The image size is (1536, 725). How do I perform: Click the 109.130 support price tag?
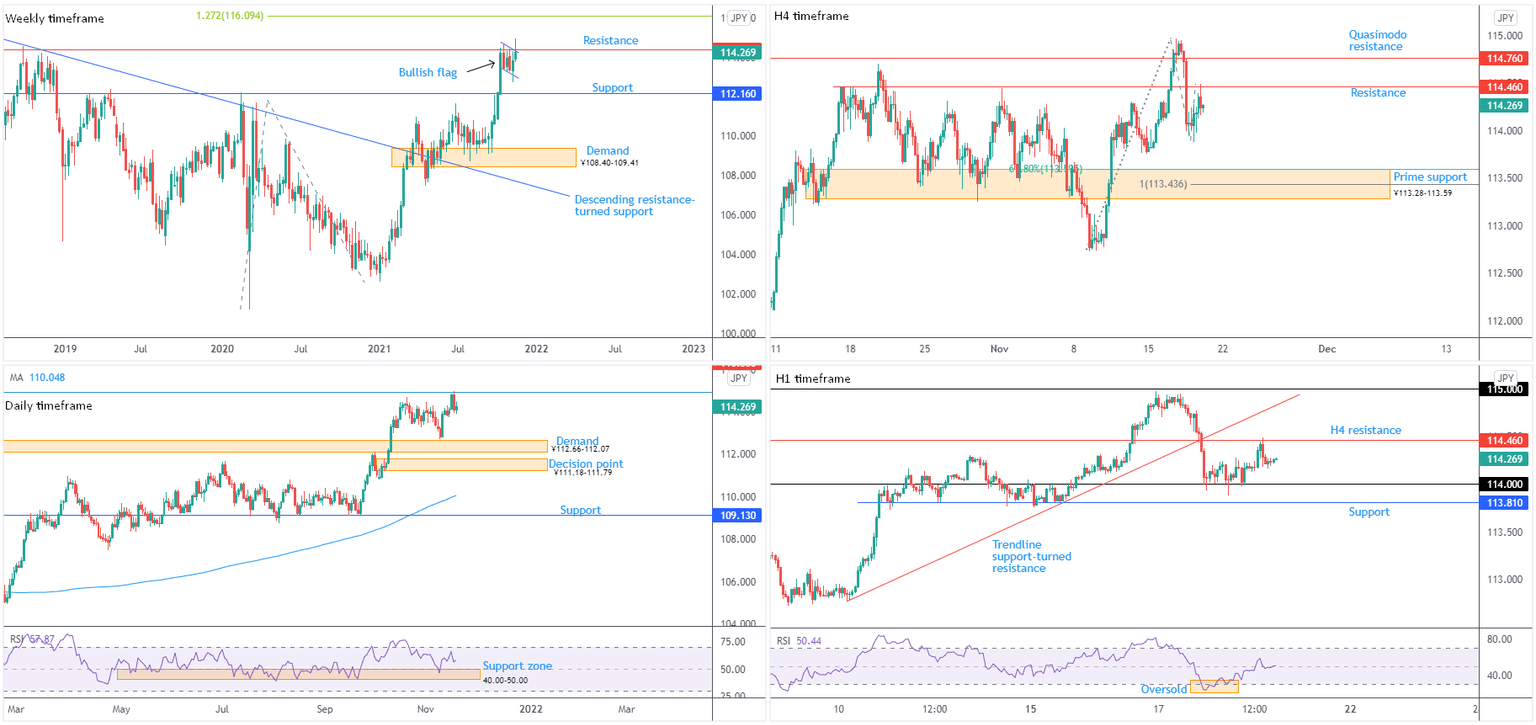click(738, 516)
